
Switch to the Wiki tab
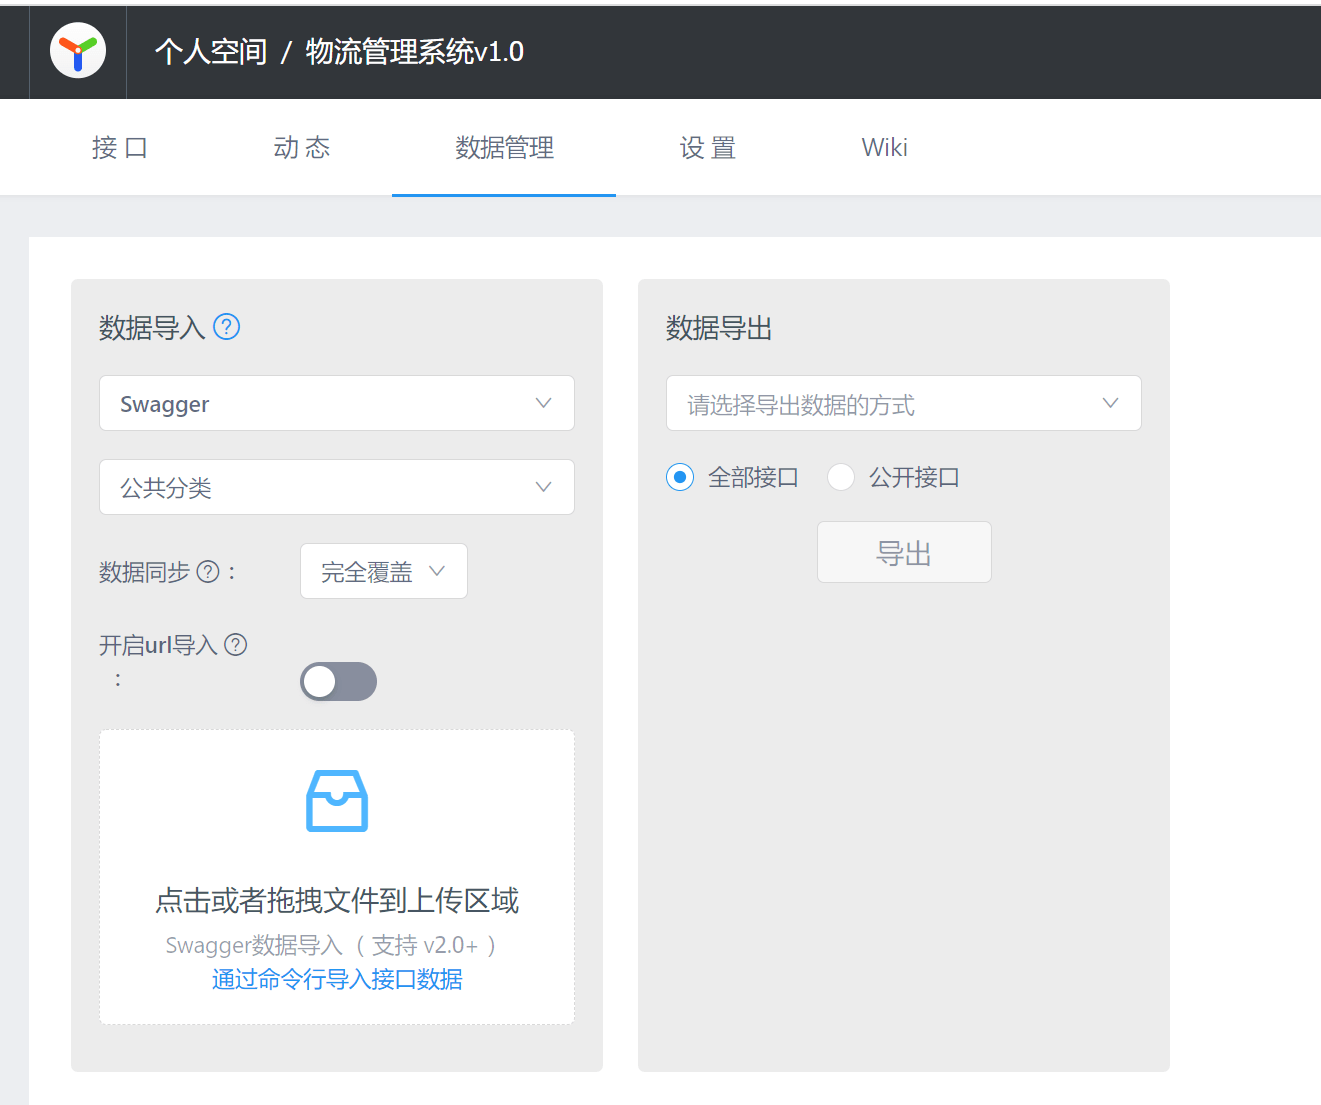(883, 147)
